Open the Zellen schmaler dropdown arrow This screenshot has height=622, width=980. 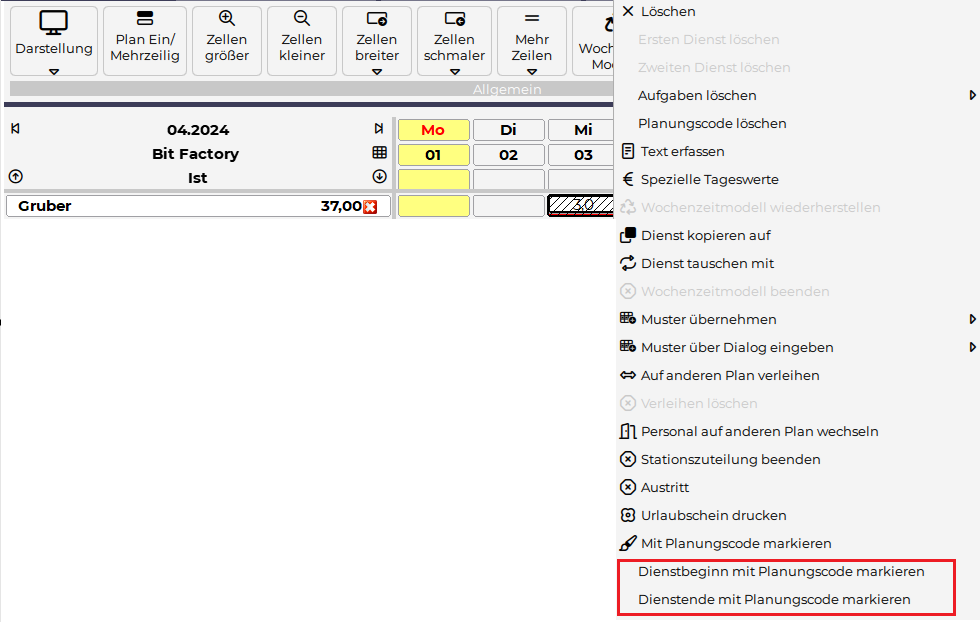pos(454,72)
